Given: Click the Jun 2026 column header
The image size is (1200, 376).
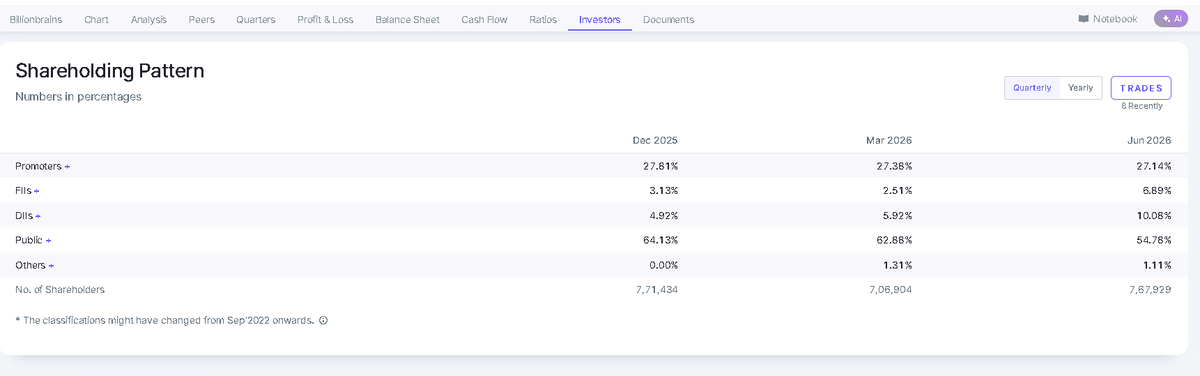Looking at the screenshot, I should tap(1149, 140).
